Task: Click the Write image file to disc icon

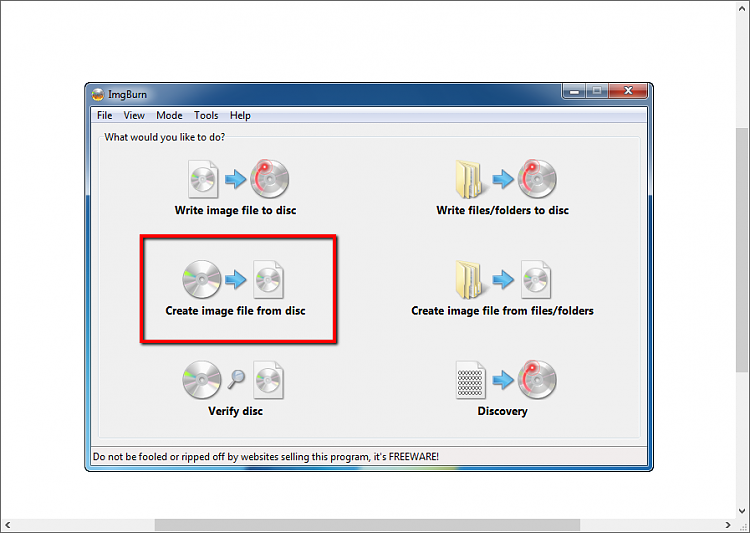Action: (238, 179)
